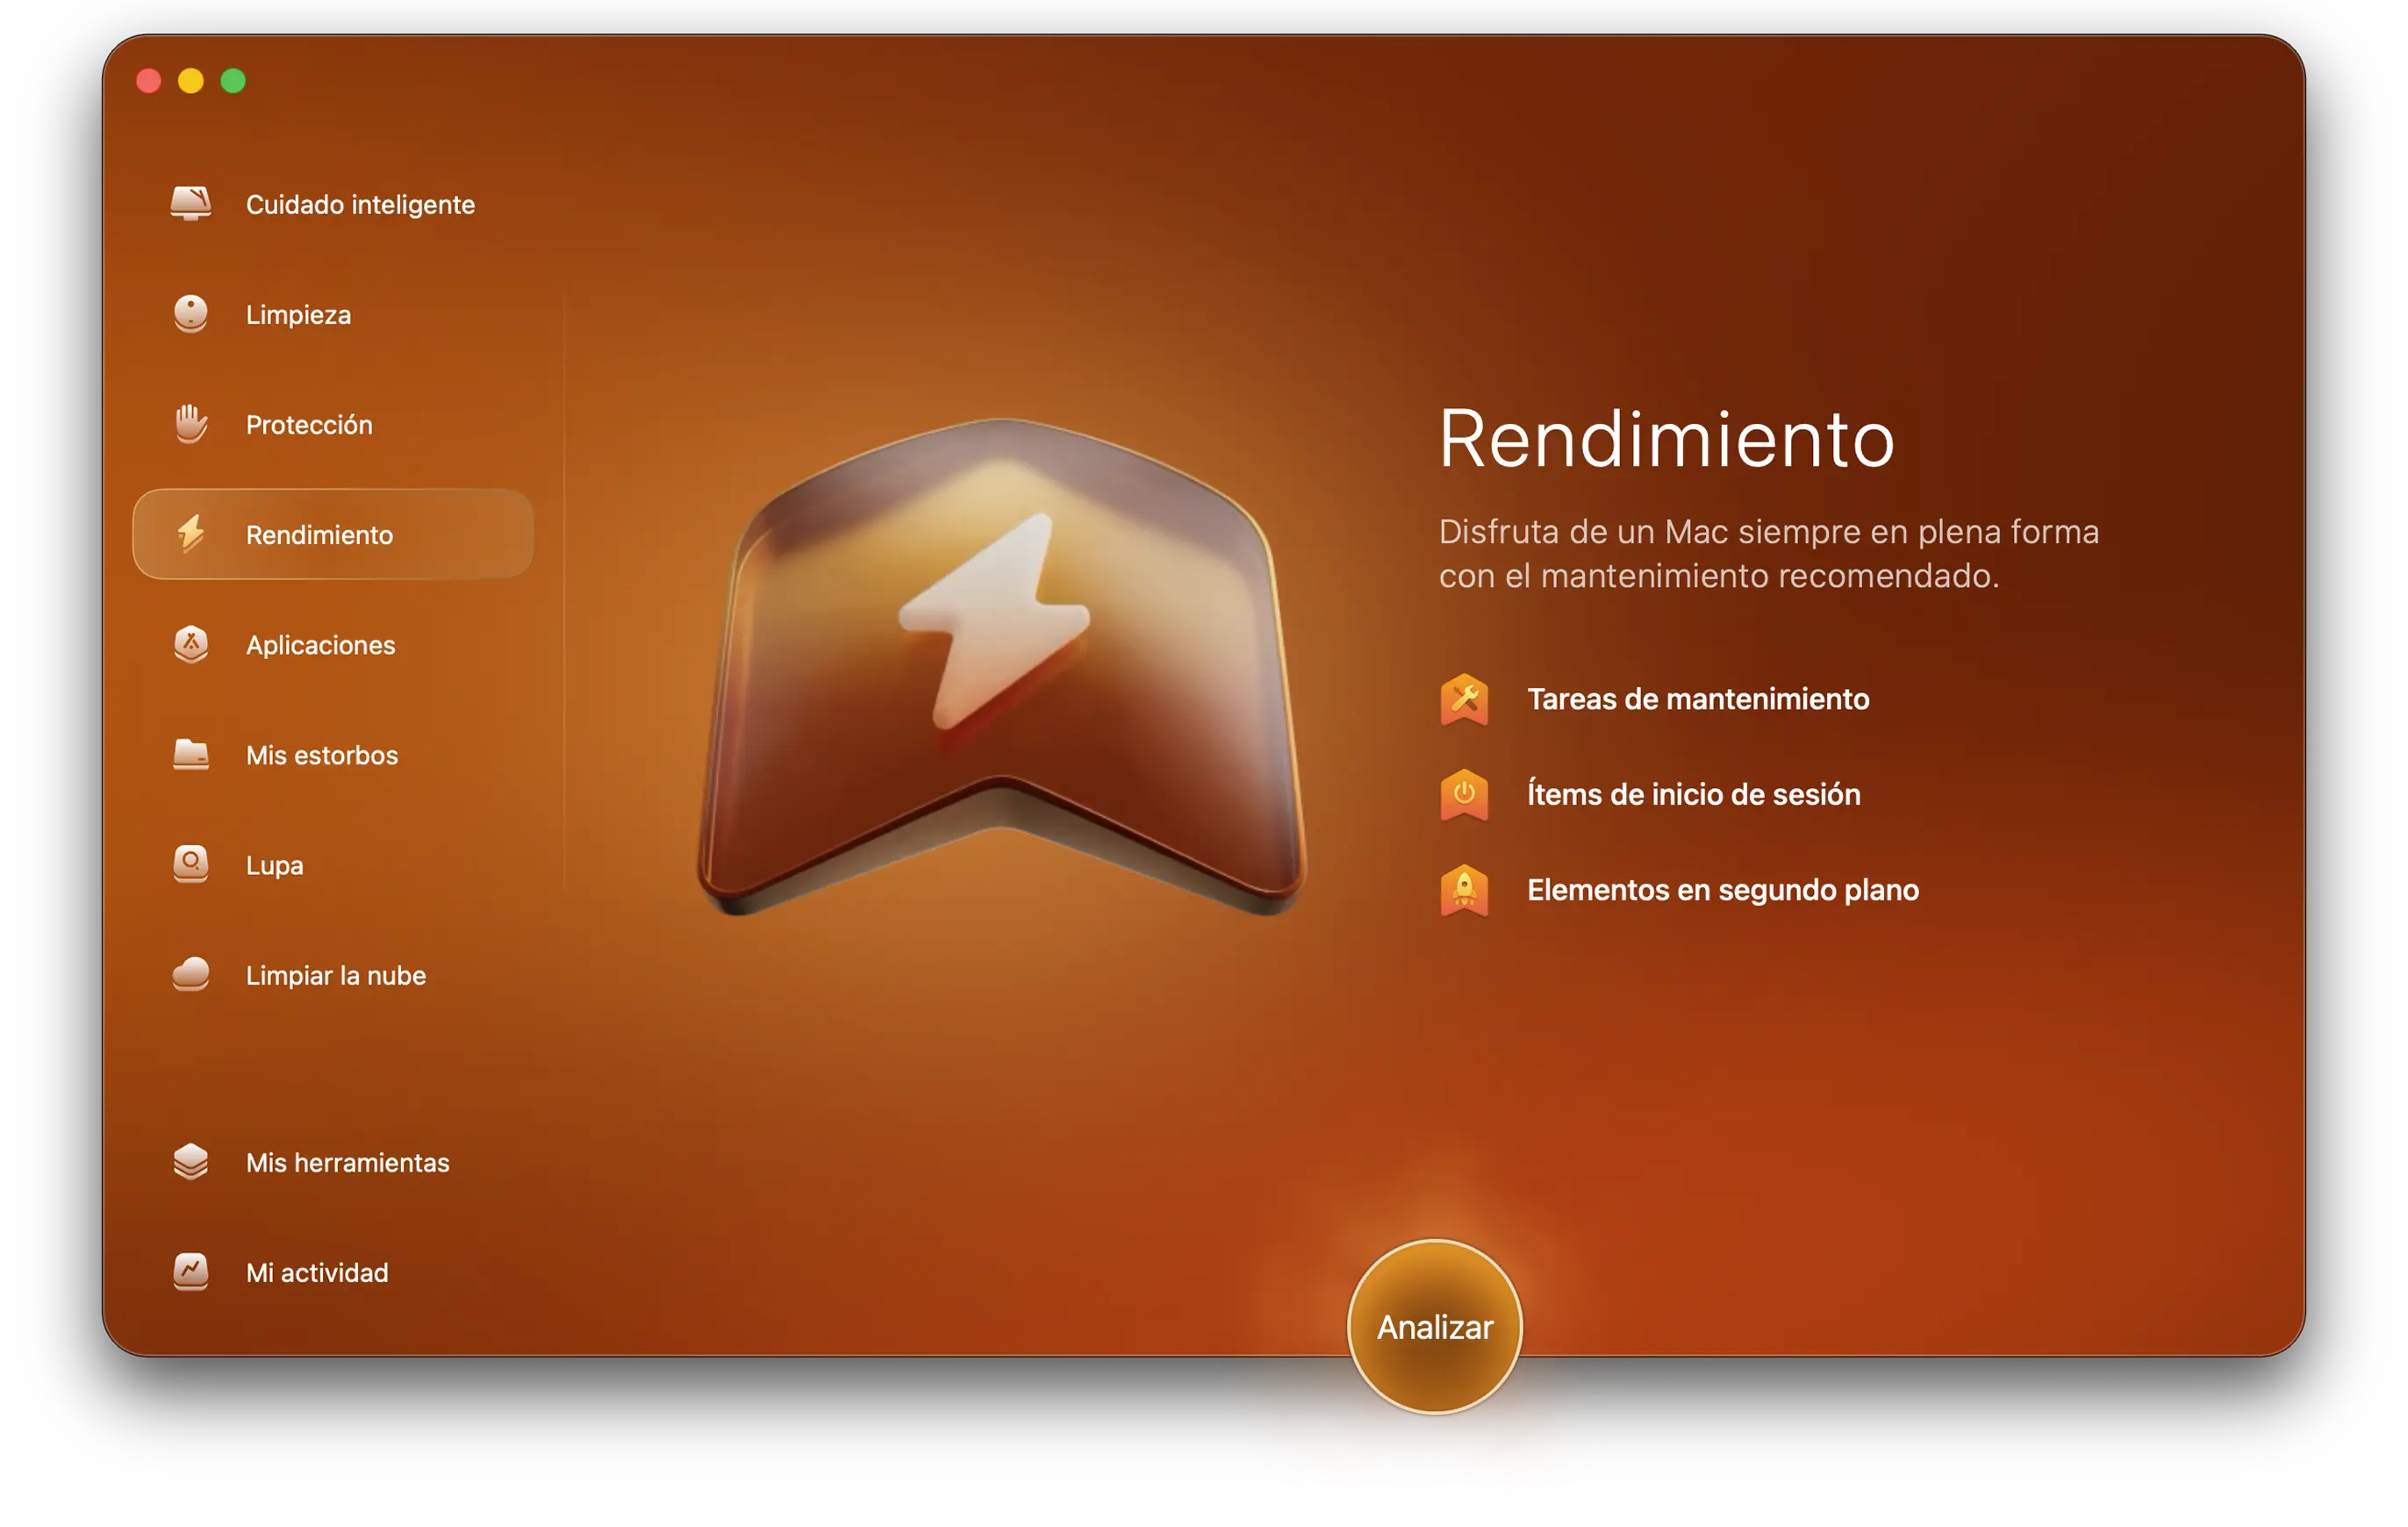Open Mis herramientas stack icon
Viewport: 2408px width, 1527px height.
190,1162
